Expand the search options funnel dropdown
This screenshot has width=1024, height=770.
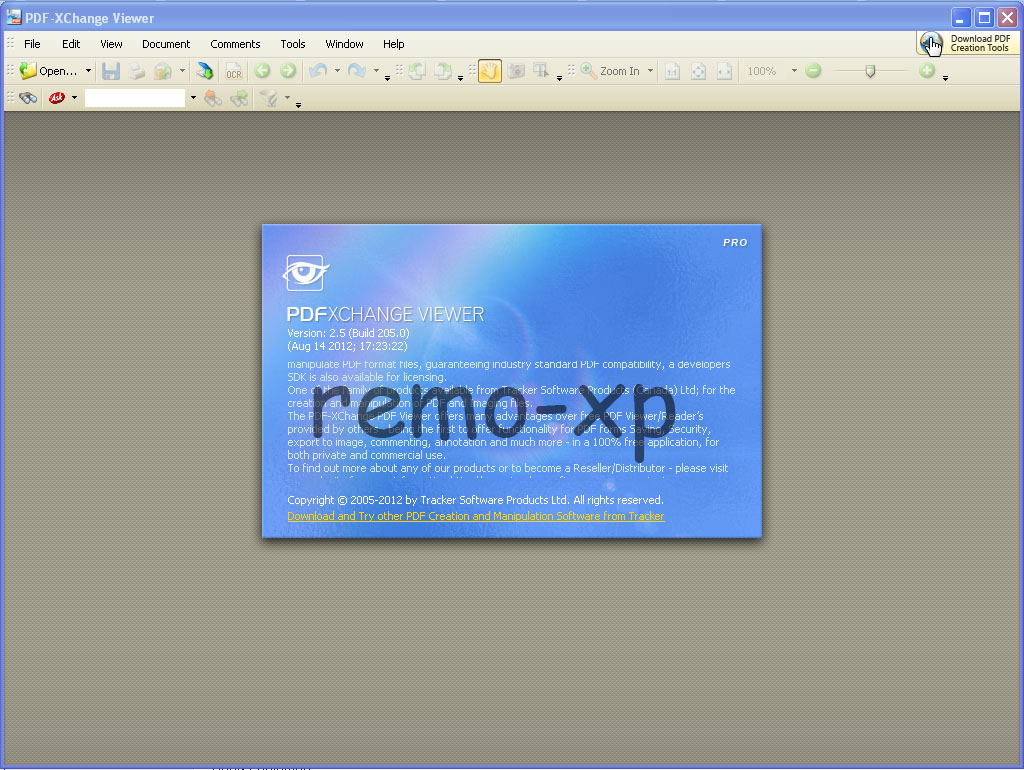tap(287, 98)
